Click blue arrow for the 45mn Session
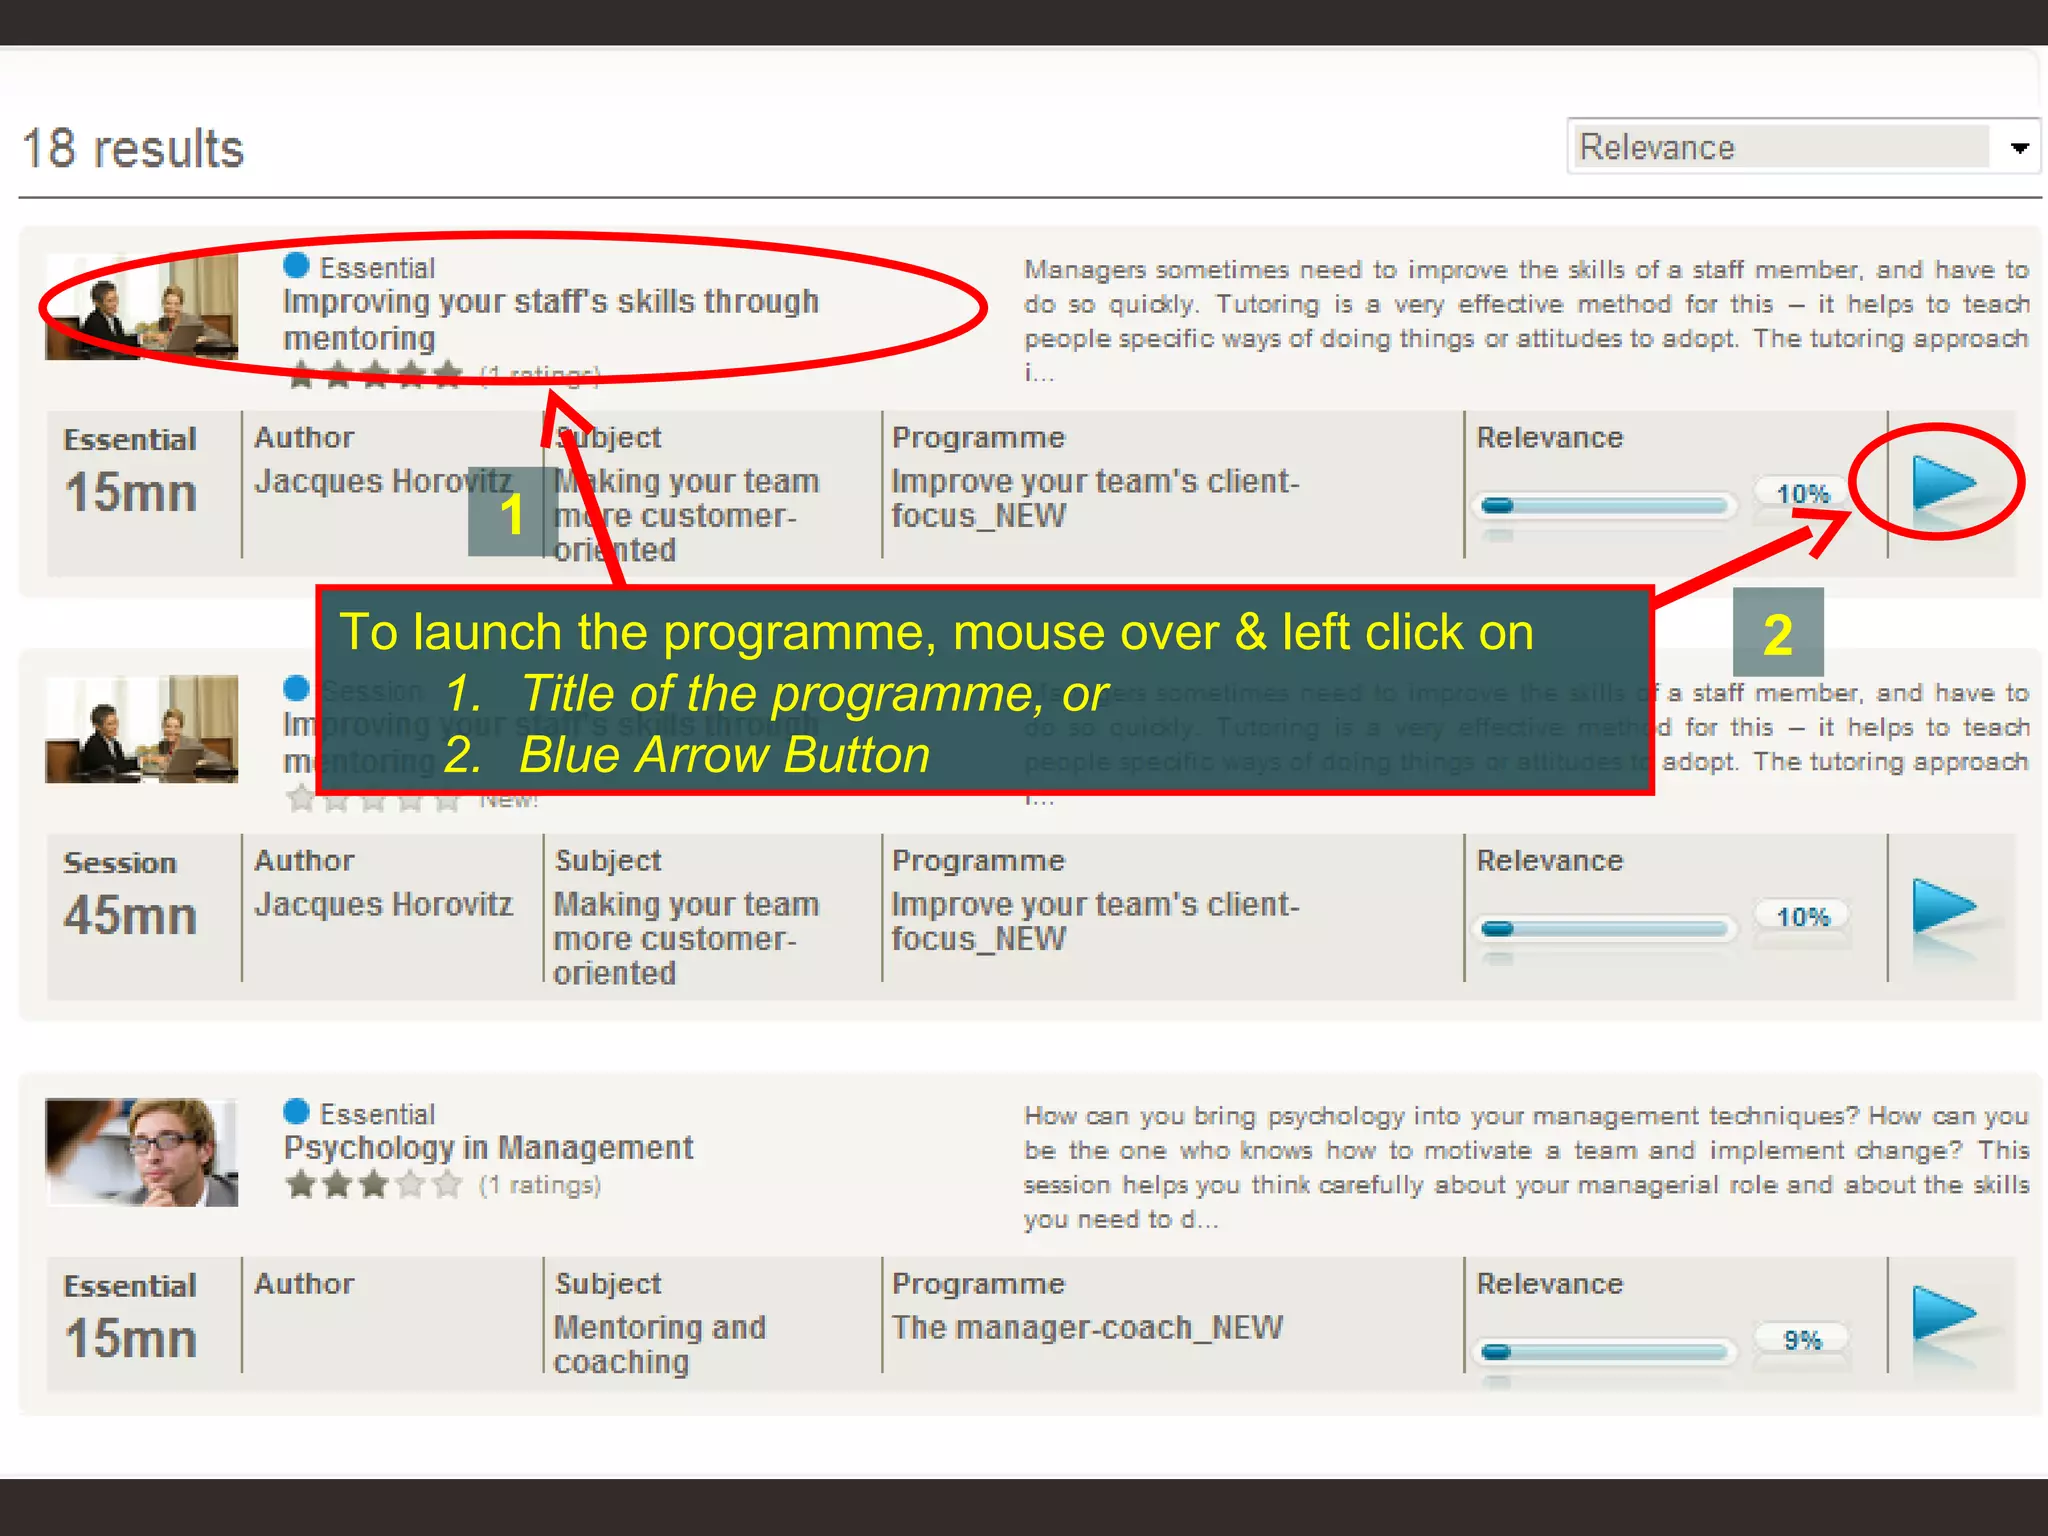Screen dimensions: 2048x1536 [x=1943, y=907]
